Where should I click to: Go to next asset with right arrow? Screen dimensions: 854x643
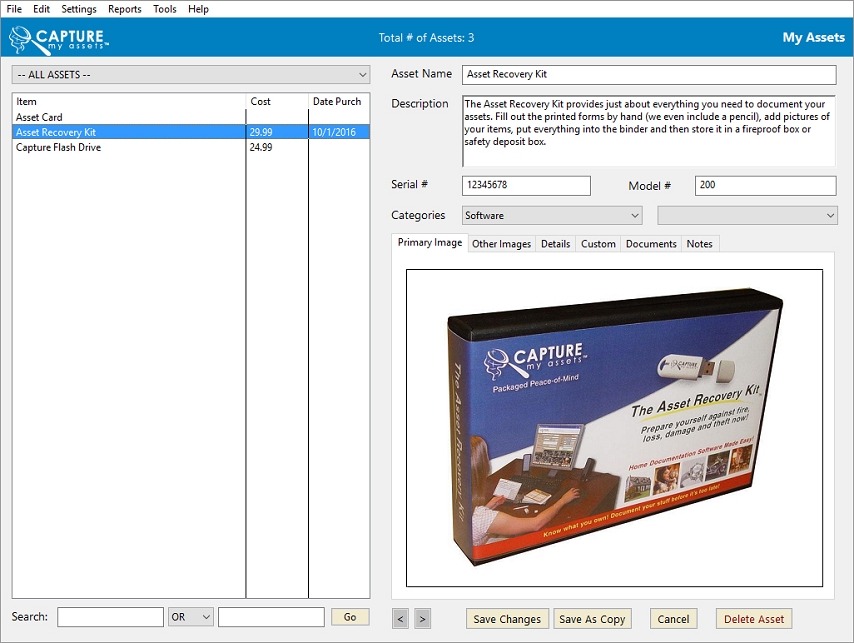click(422, 619)
